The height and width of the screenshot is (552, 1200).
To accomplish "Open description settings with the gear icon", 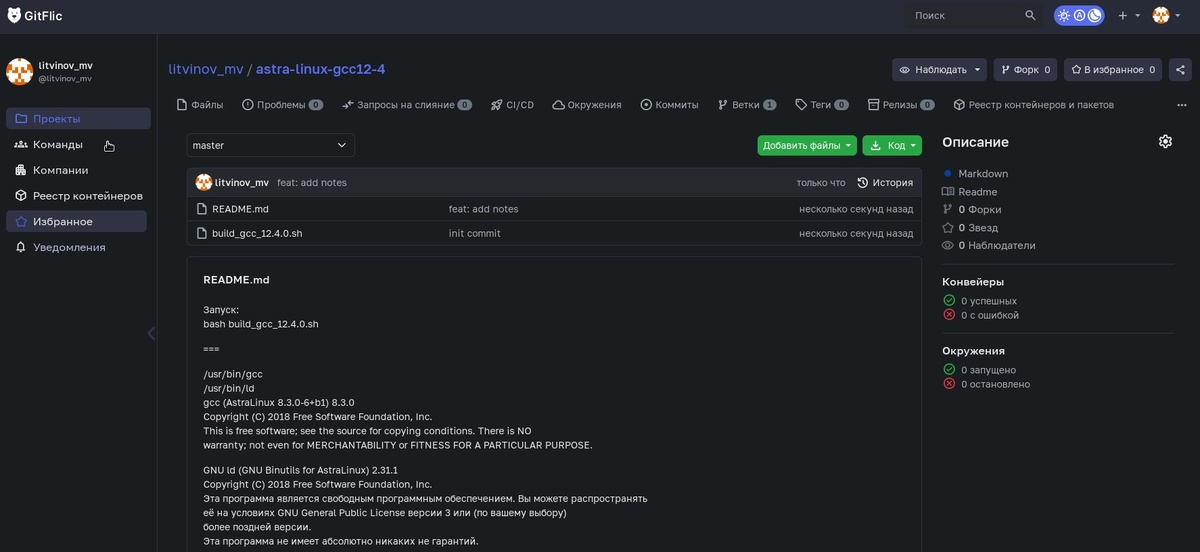I will (1165, 142).
